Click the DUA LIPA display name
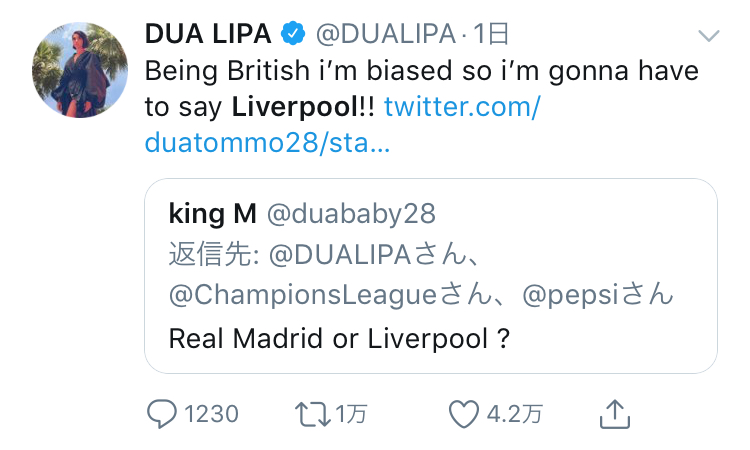750x450 pixels. [208, 34]
